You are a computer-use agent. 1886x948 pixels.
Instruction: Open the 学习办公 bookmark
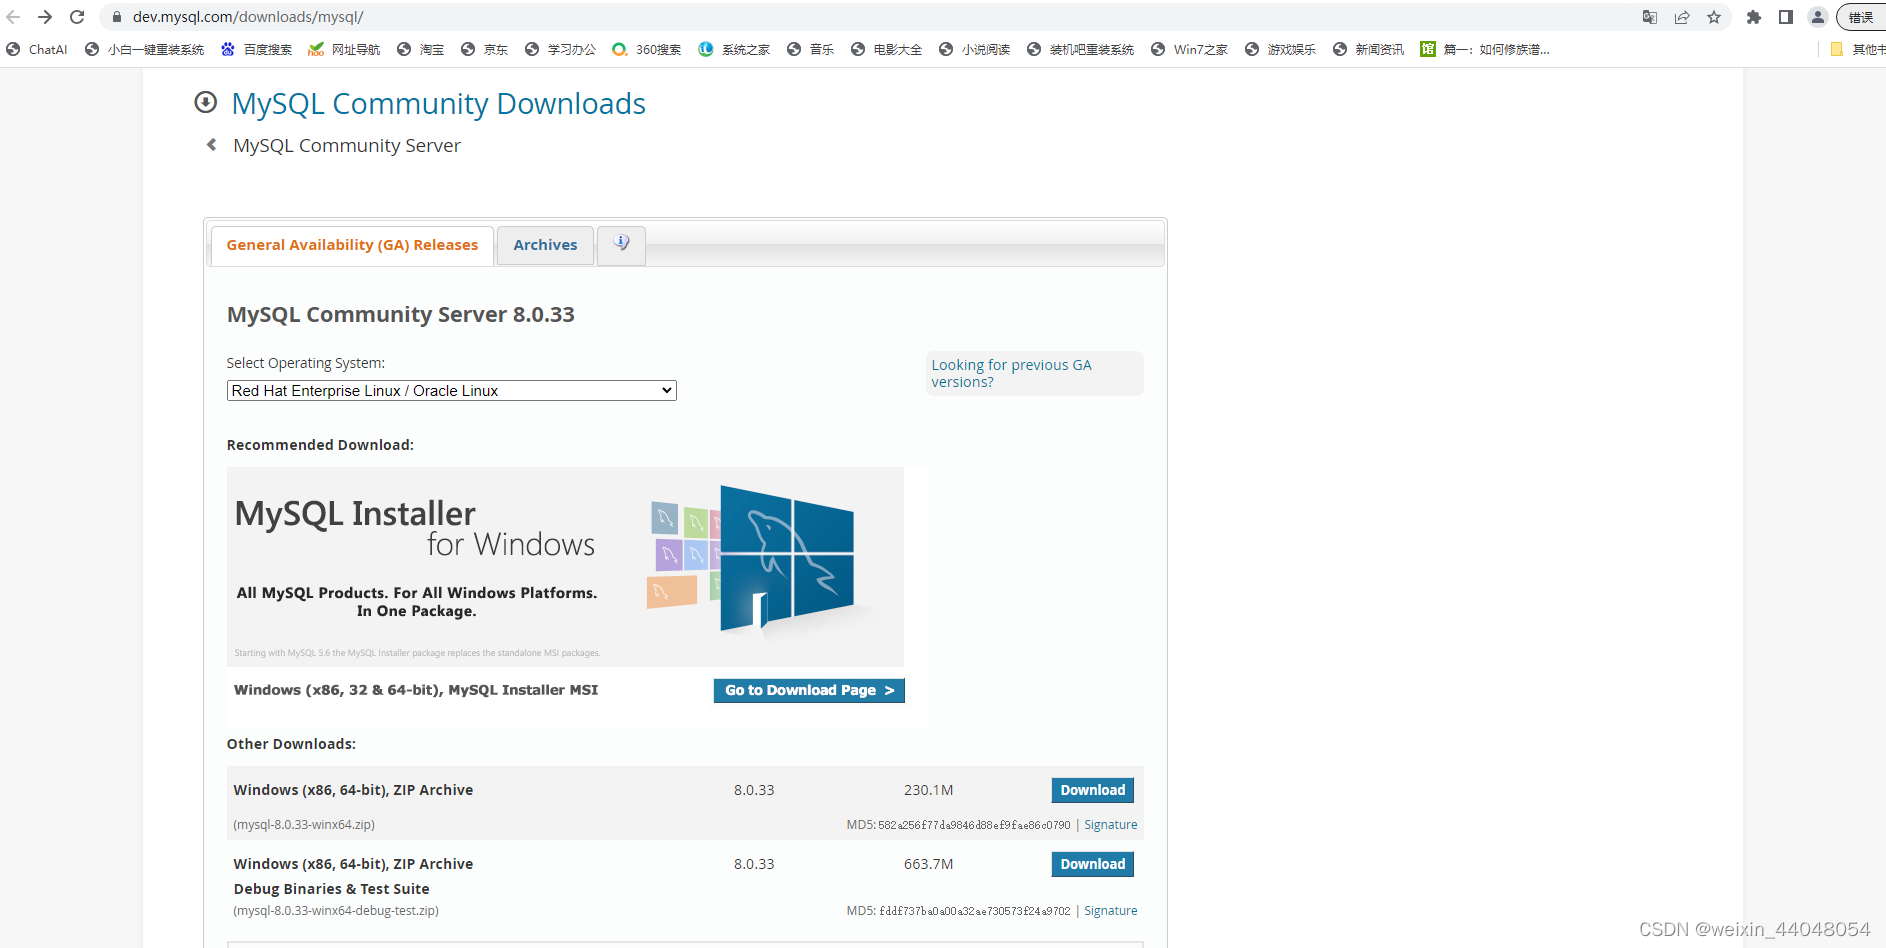coord(561,49)
